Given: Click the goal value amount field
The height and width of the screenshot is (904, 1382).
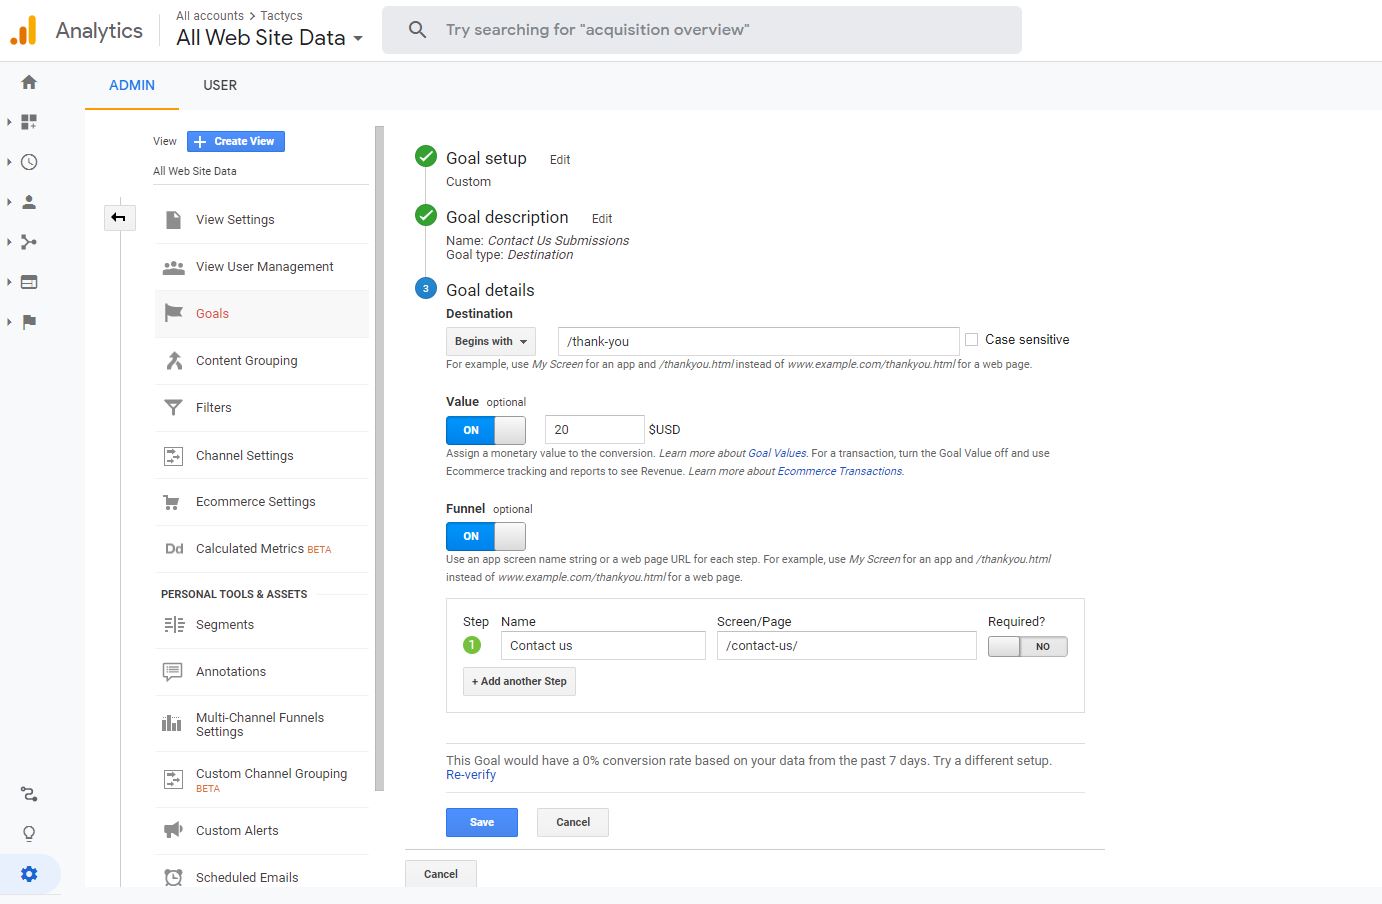Looking at the screenshot, I should 595,430.
